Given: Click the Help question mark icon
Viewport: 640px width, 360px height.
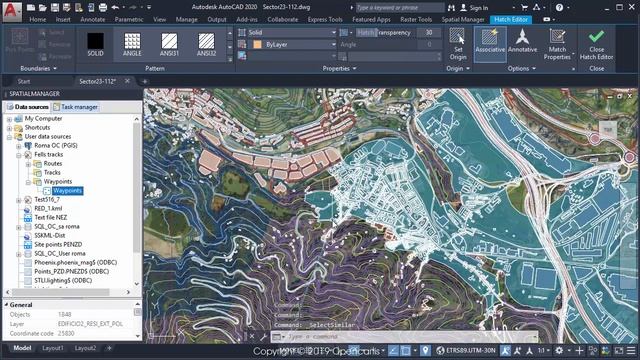Looking at the screenshot, I should point(559,7).
